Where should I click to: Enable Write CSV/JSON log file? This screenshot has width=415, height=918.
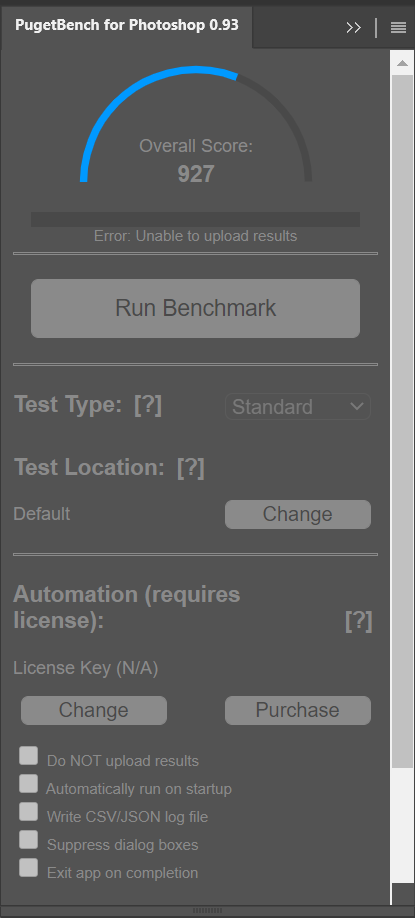point(28,811)
